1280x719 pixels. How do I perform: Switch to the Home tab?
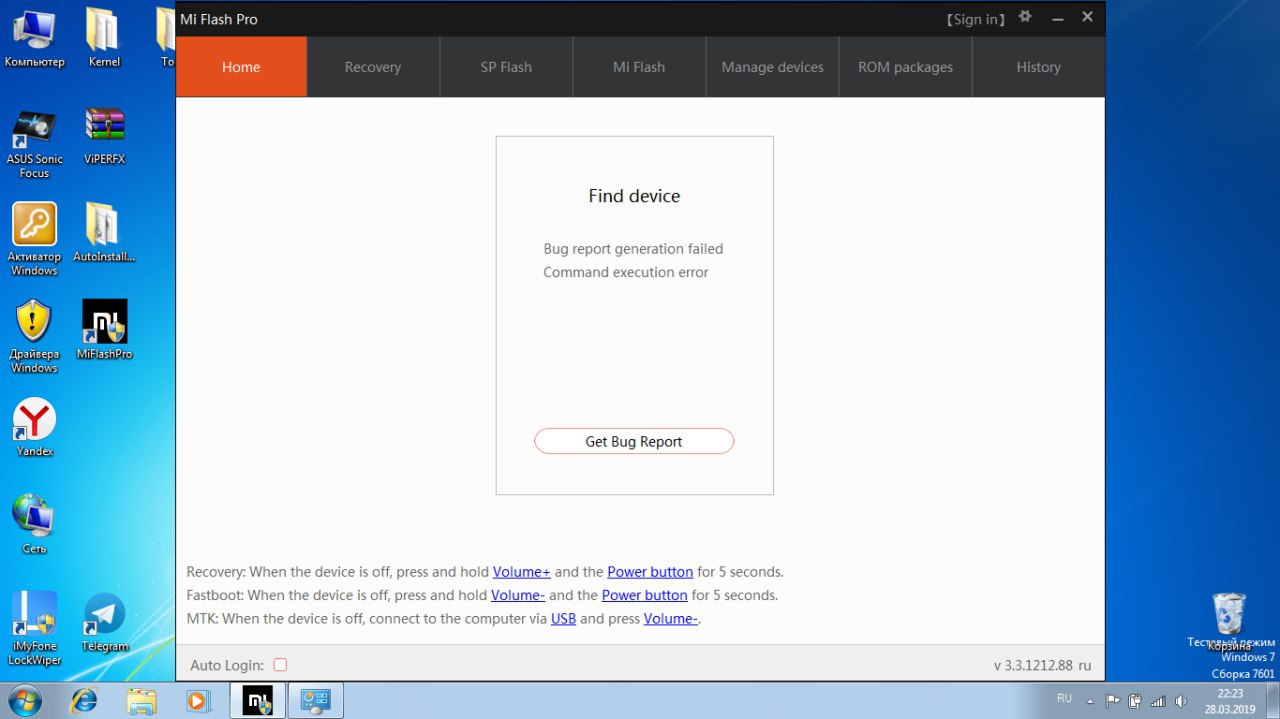click(x=241, y=67)
